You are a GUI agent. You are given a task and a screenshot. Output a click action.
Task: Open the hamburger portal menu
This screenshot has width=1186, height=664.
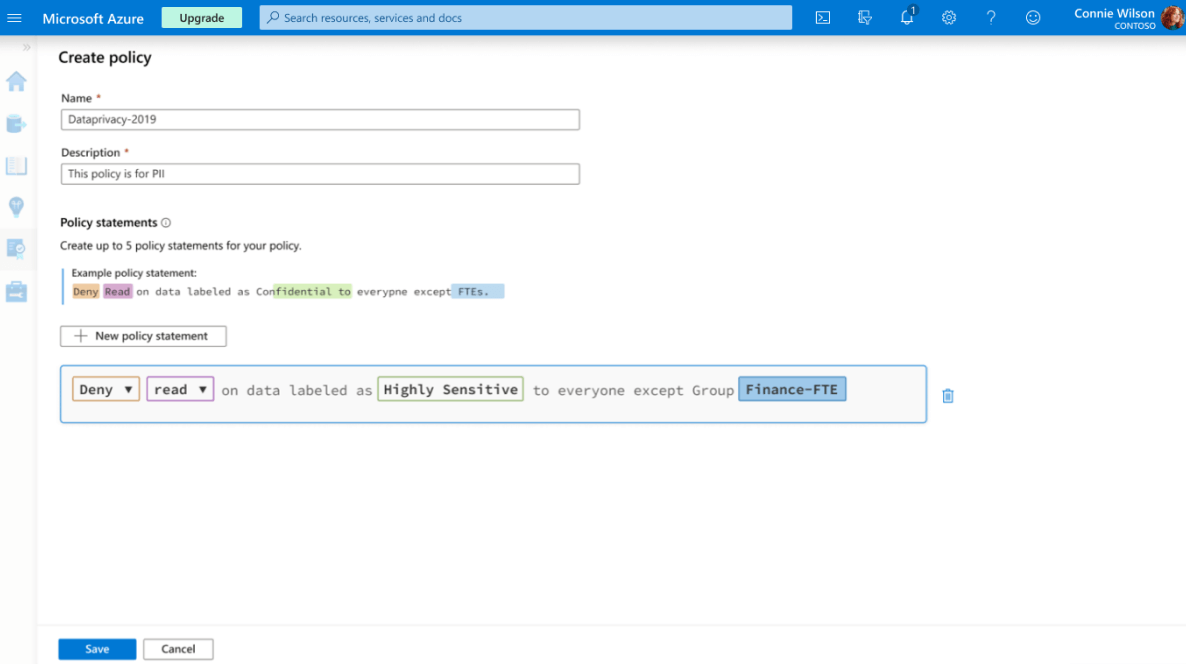(x=15, y=18)
